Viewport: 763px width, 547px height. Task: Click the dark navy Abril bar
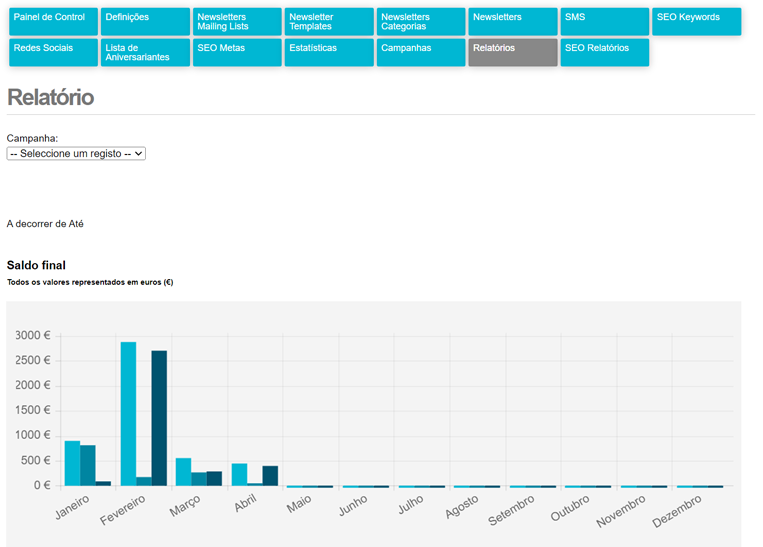[x=270, y=476]
